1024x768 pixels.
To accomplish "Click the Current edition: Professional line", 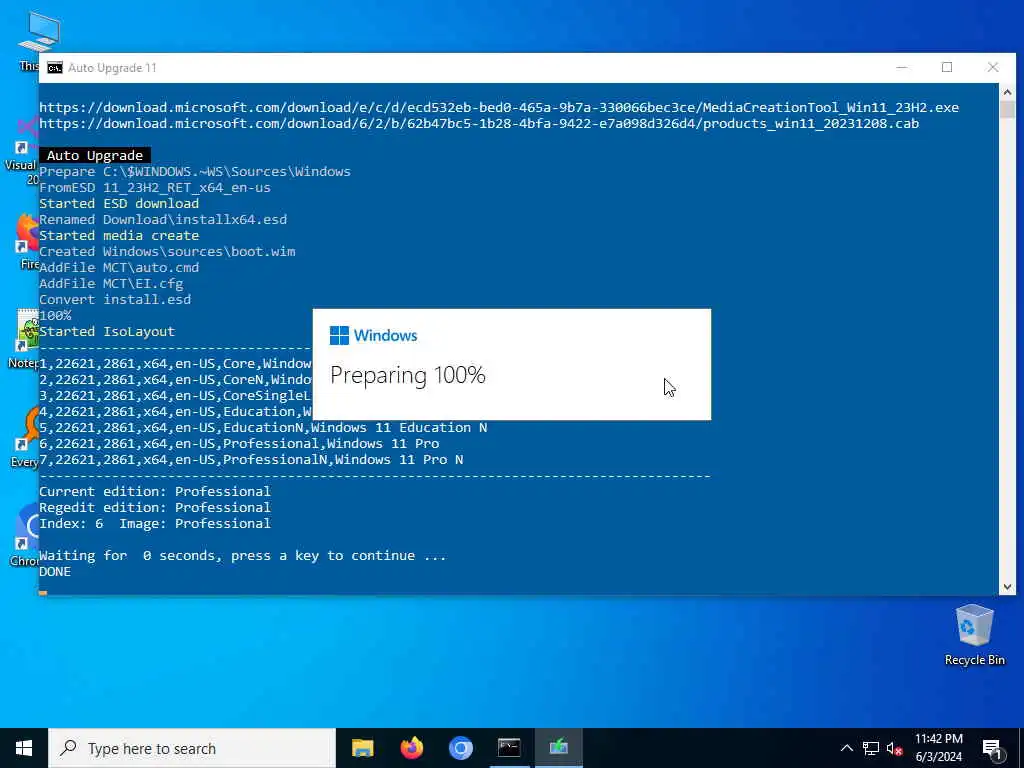I will [155, 491].
